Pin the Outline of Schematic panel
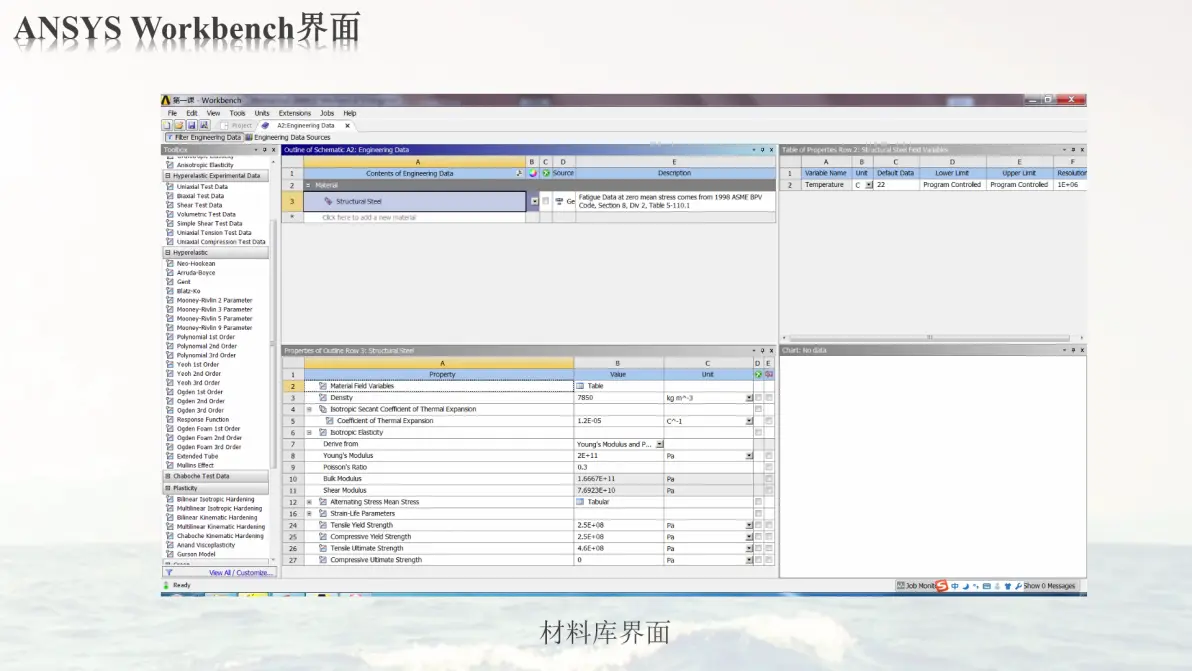Image resolution: width=1192 pixels, height=671 pixels. (762, 150)
